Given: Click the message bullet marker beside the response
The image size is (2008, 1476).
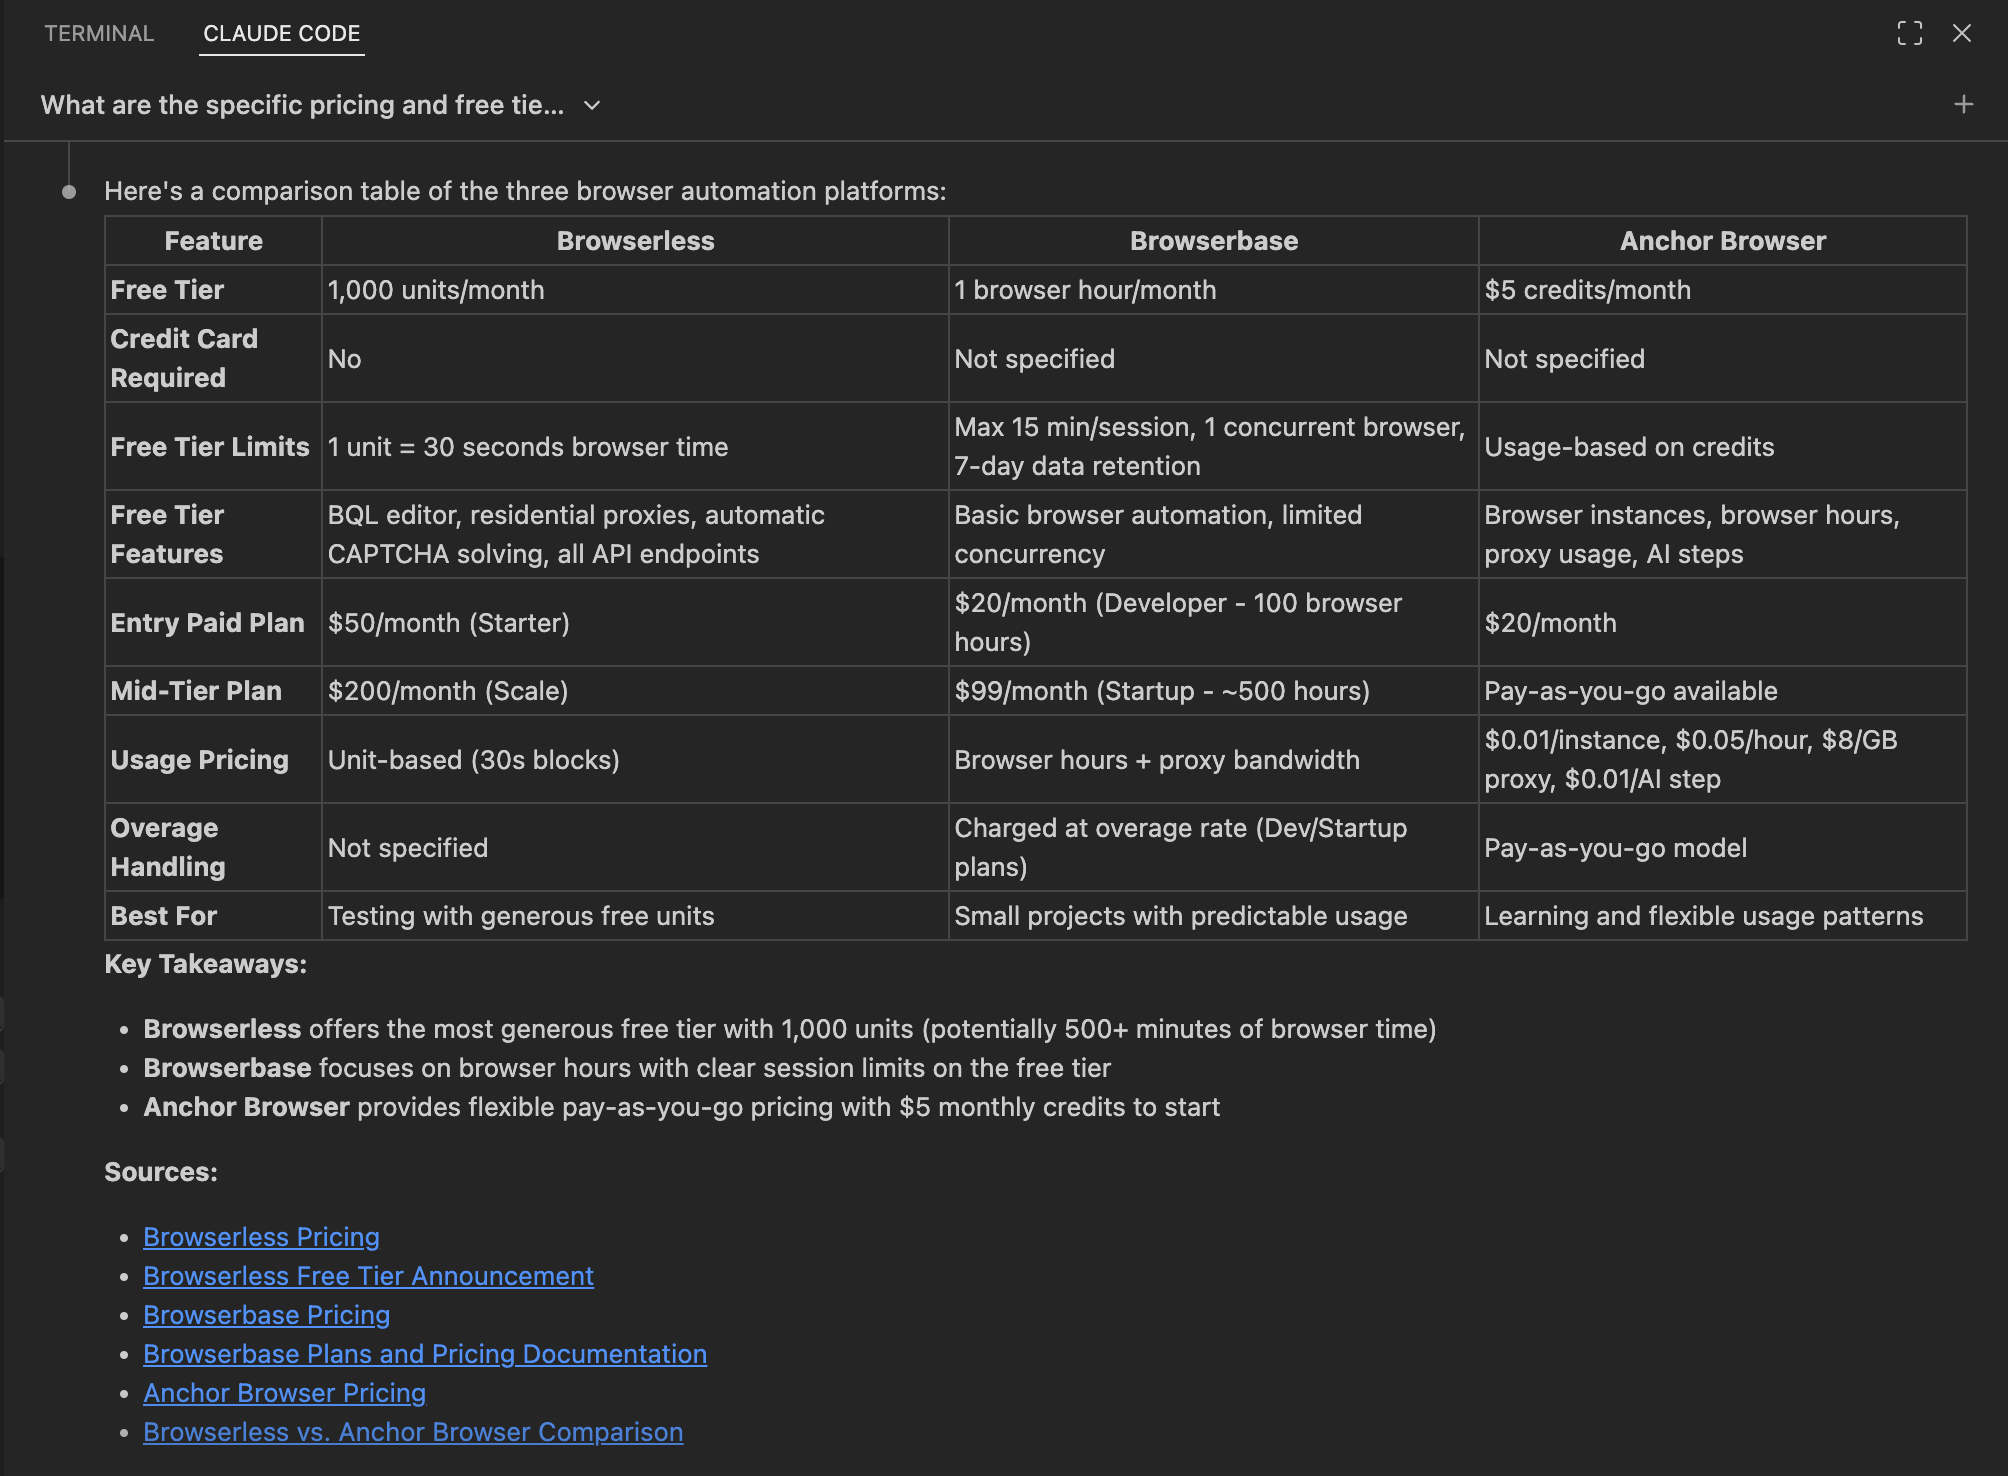Looking at the screenshot, I should pos(69,192).
